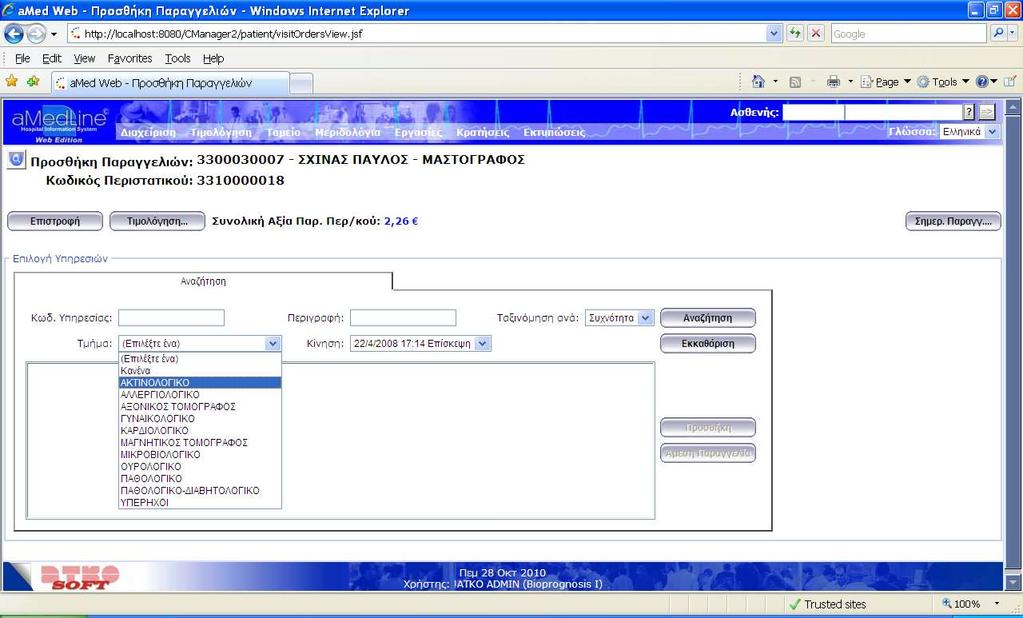Open the Διαχείριση navigation menu
Screen dimensions: 1023x618
[x=148, y=132]
